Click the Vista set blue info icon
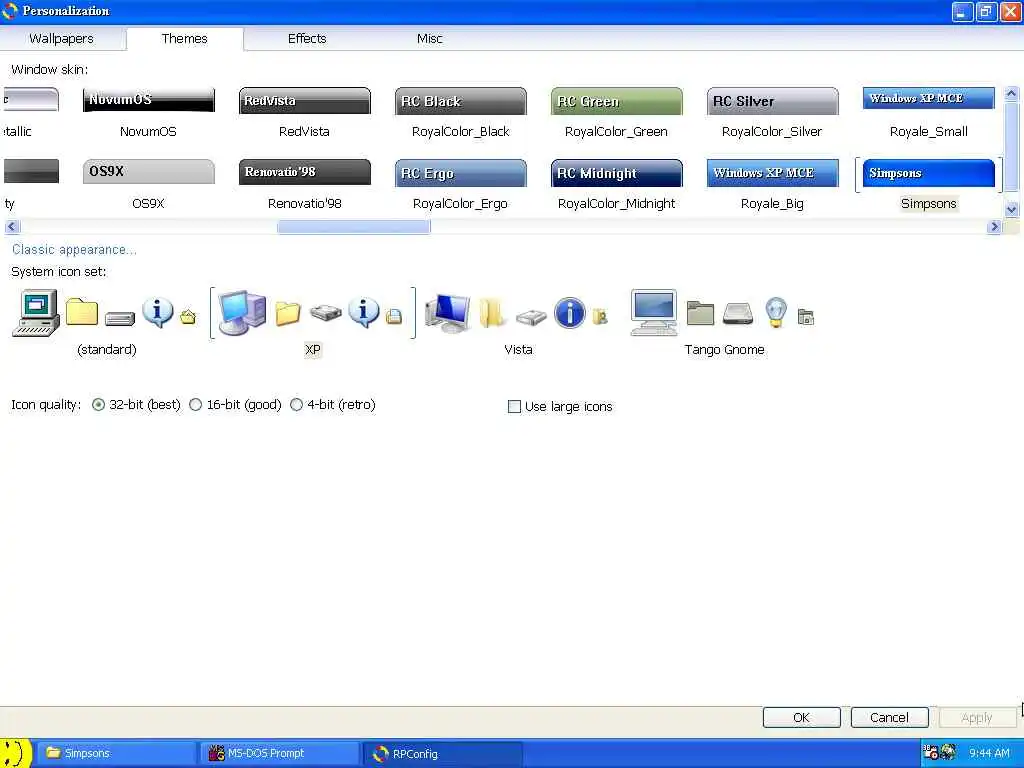The height and width of the screenshot is (768, 1024). point(569,313)
